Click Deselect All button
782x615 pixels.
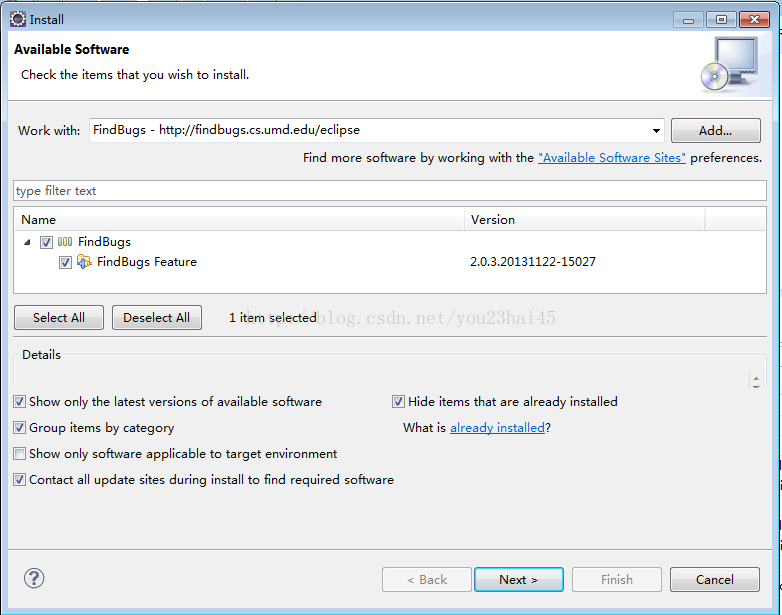(157, 318)
